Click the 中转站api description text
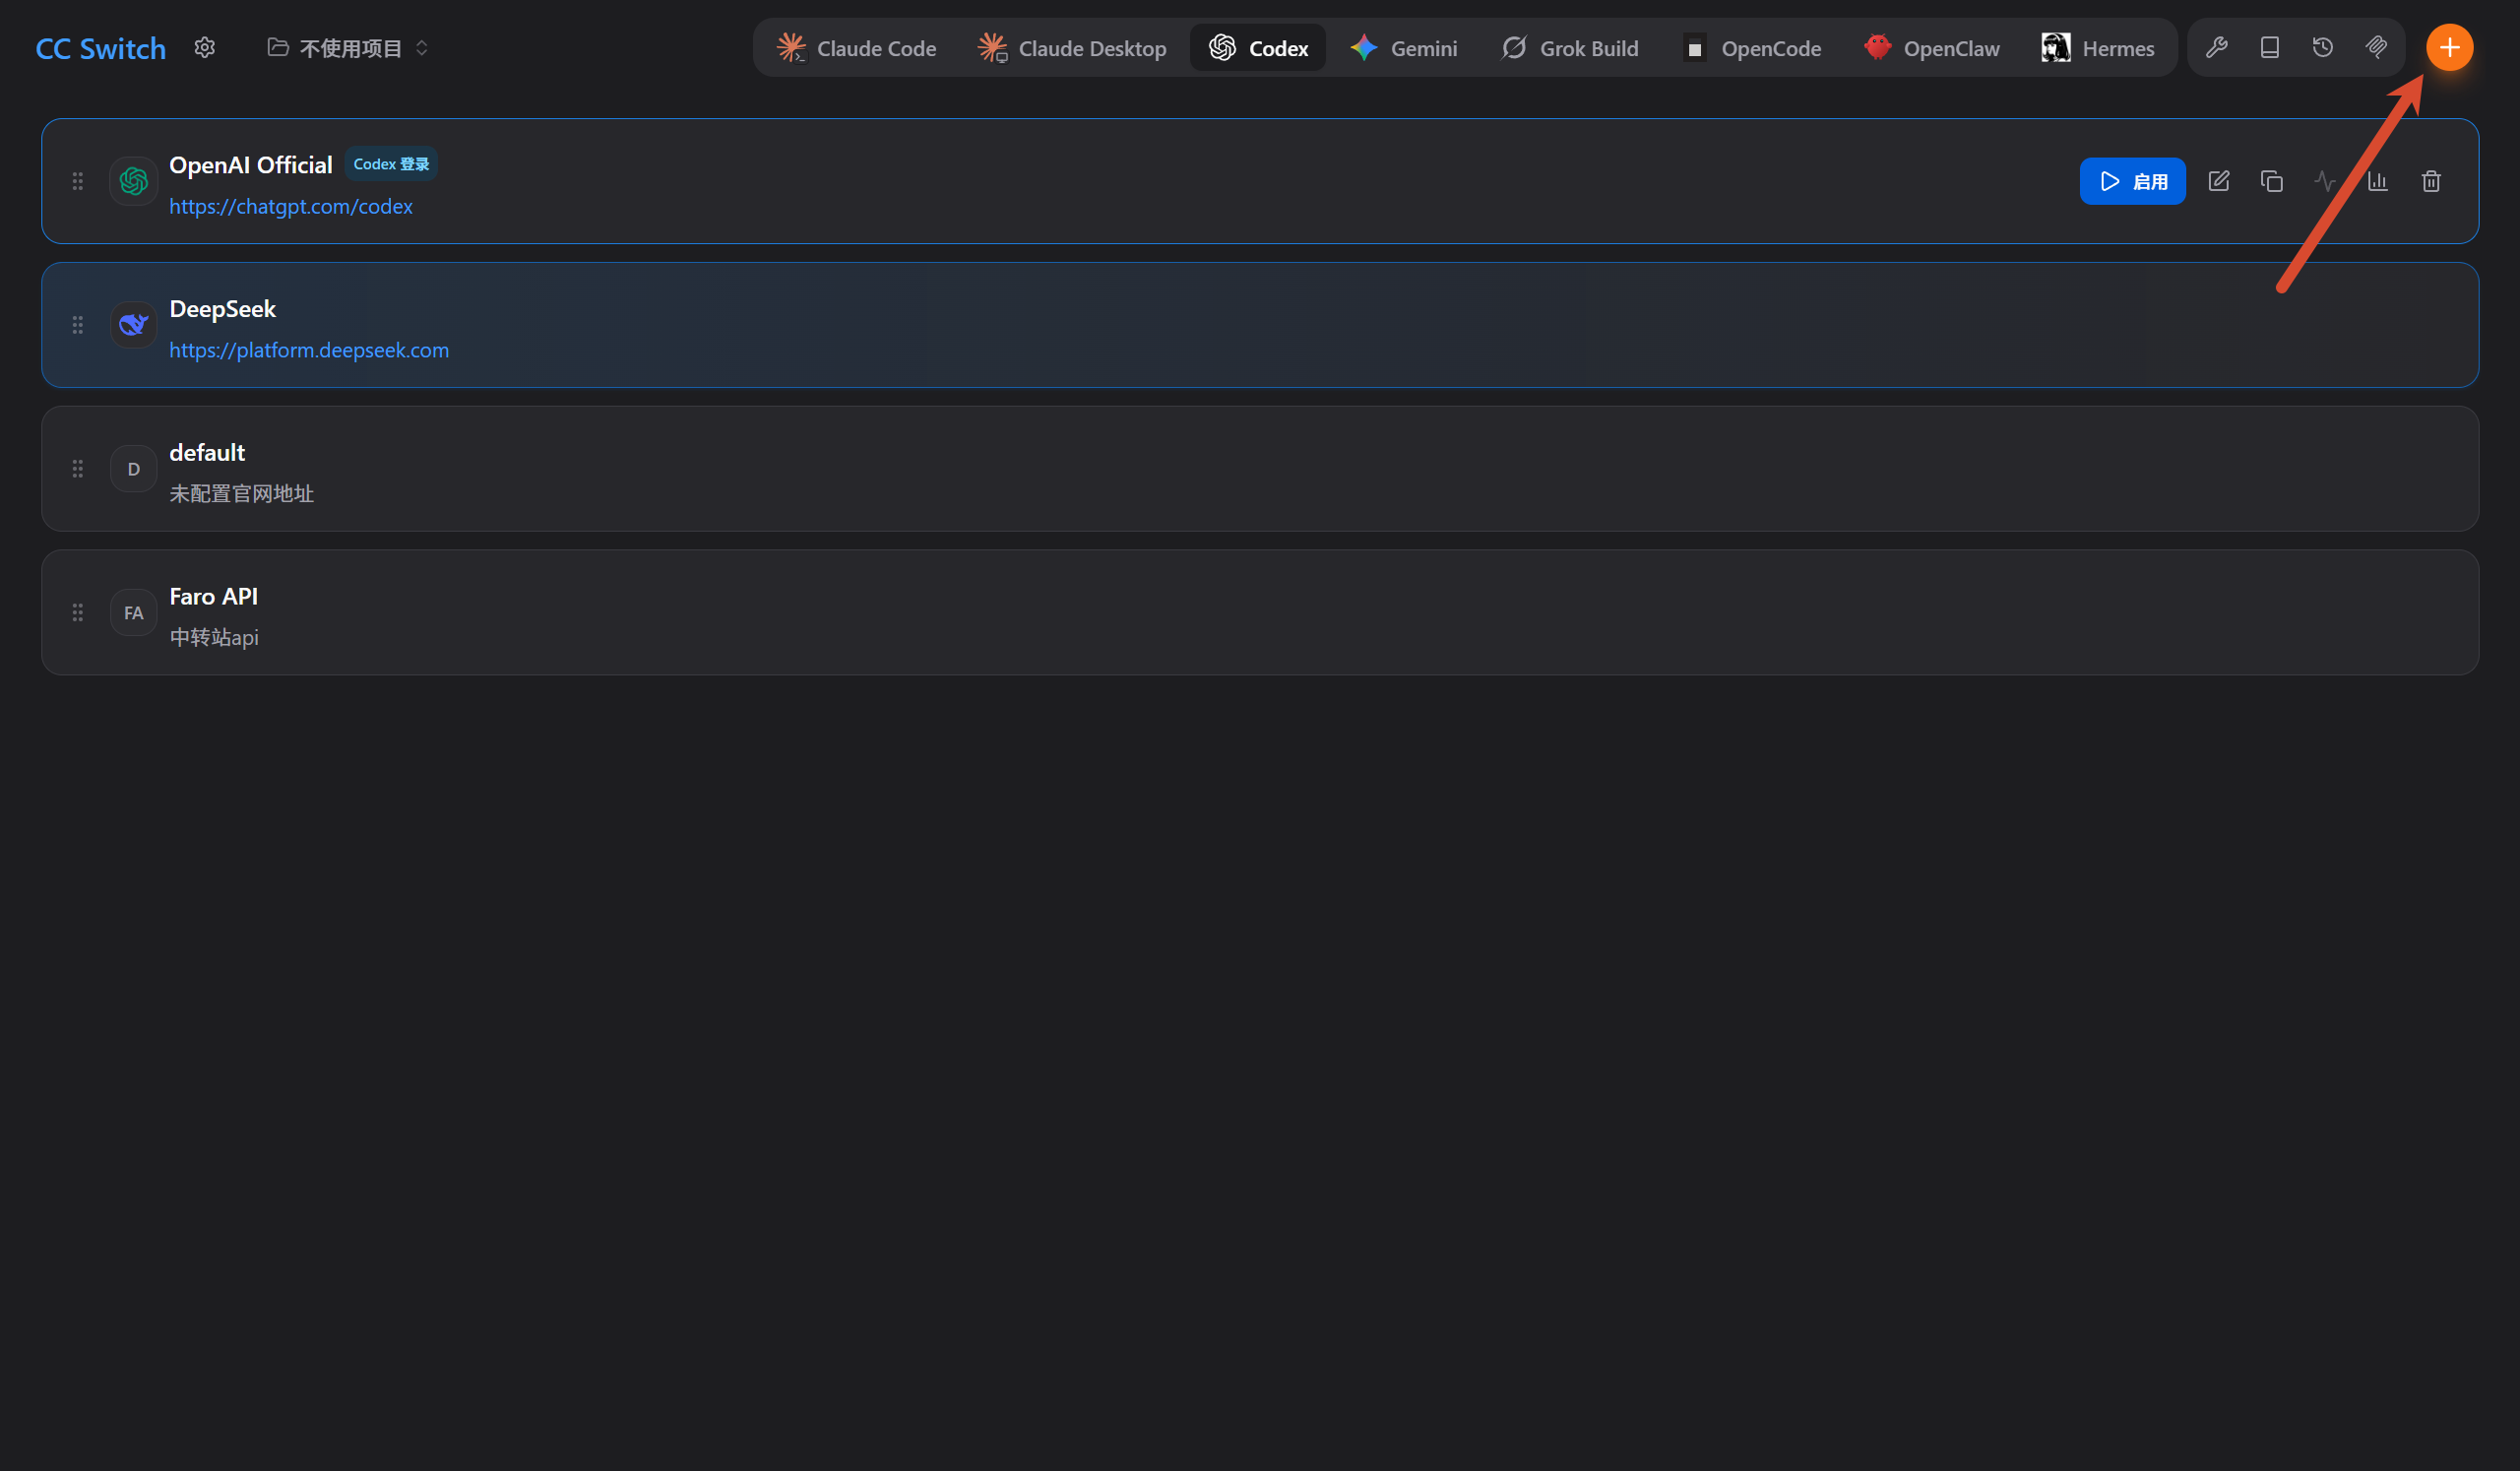The image size is (2520, 1471). tap(214, 638)
